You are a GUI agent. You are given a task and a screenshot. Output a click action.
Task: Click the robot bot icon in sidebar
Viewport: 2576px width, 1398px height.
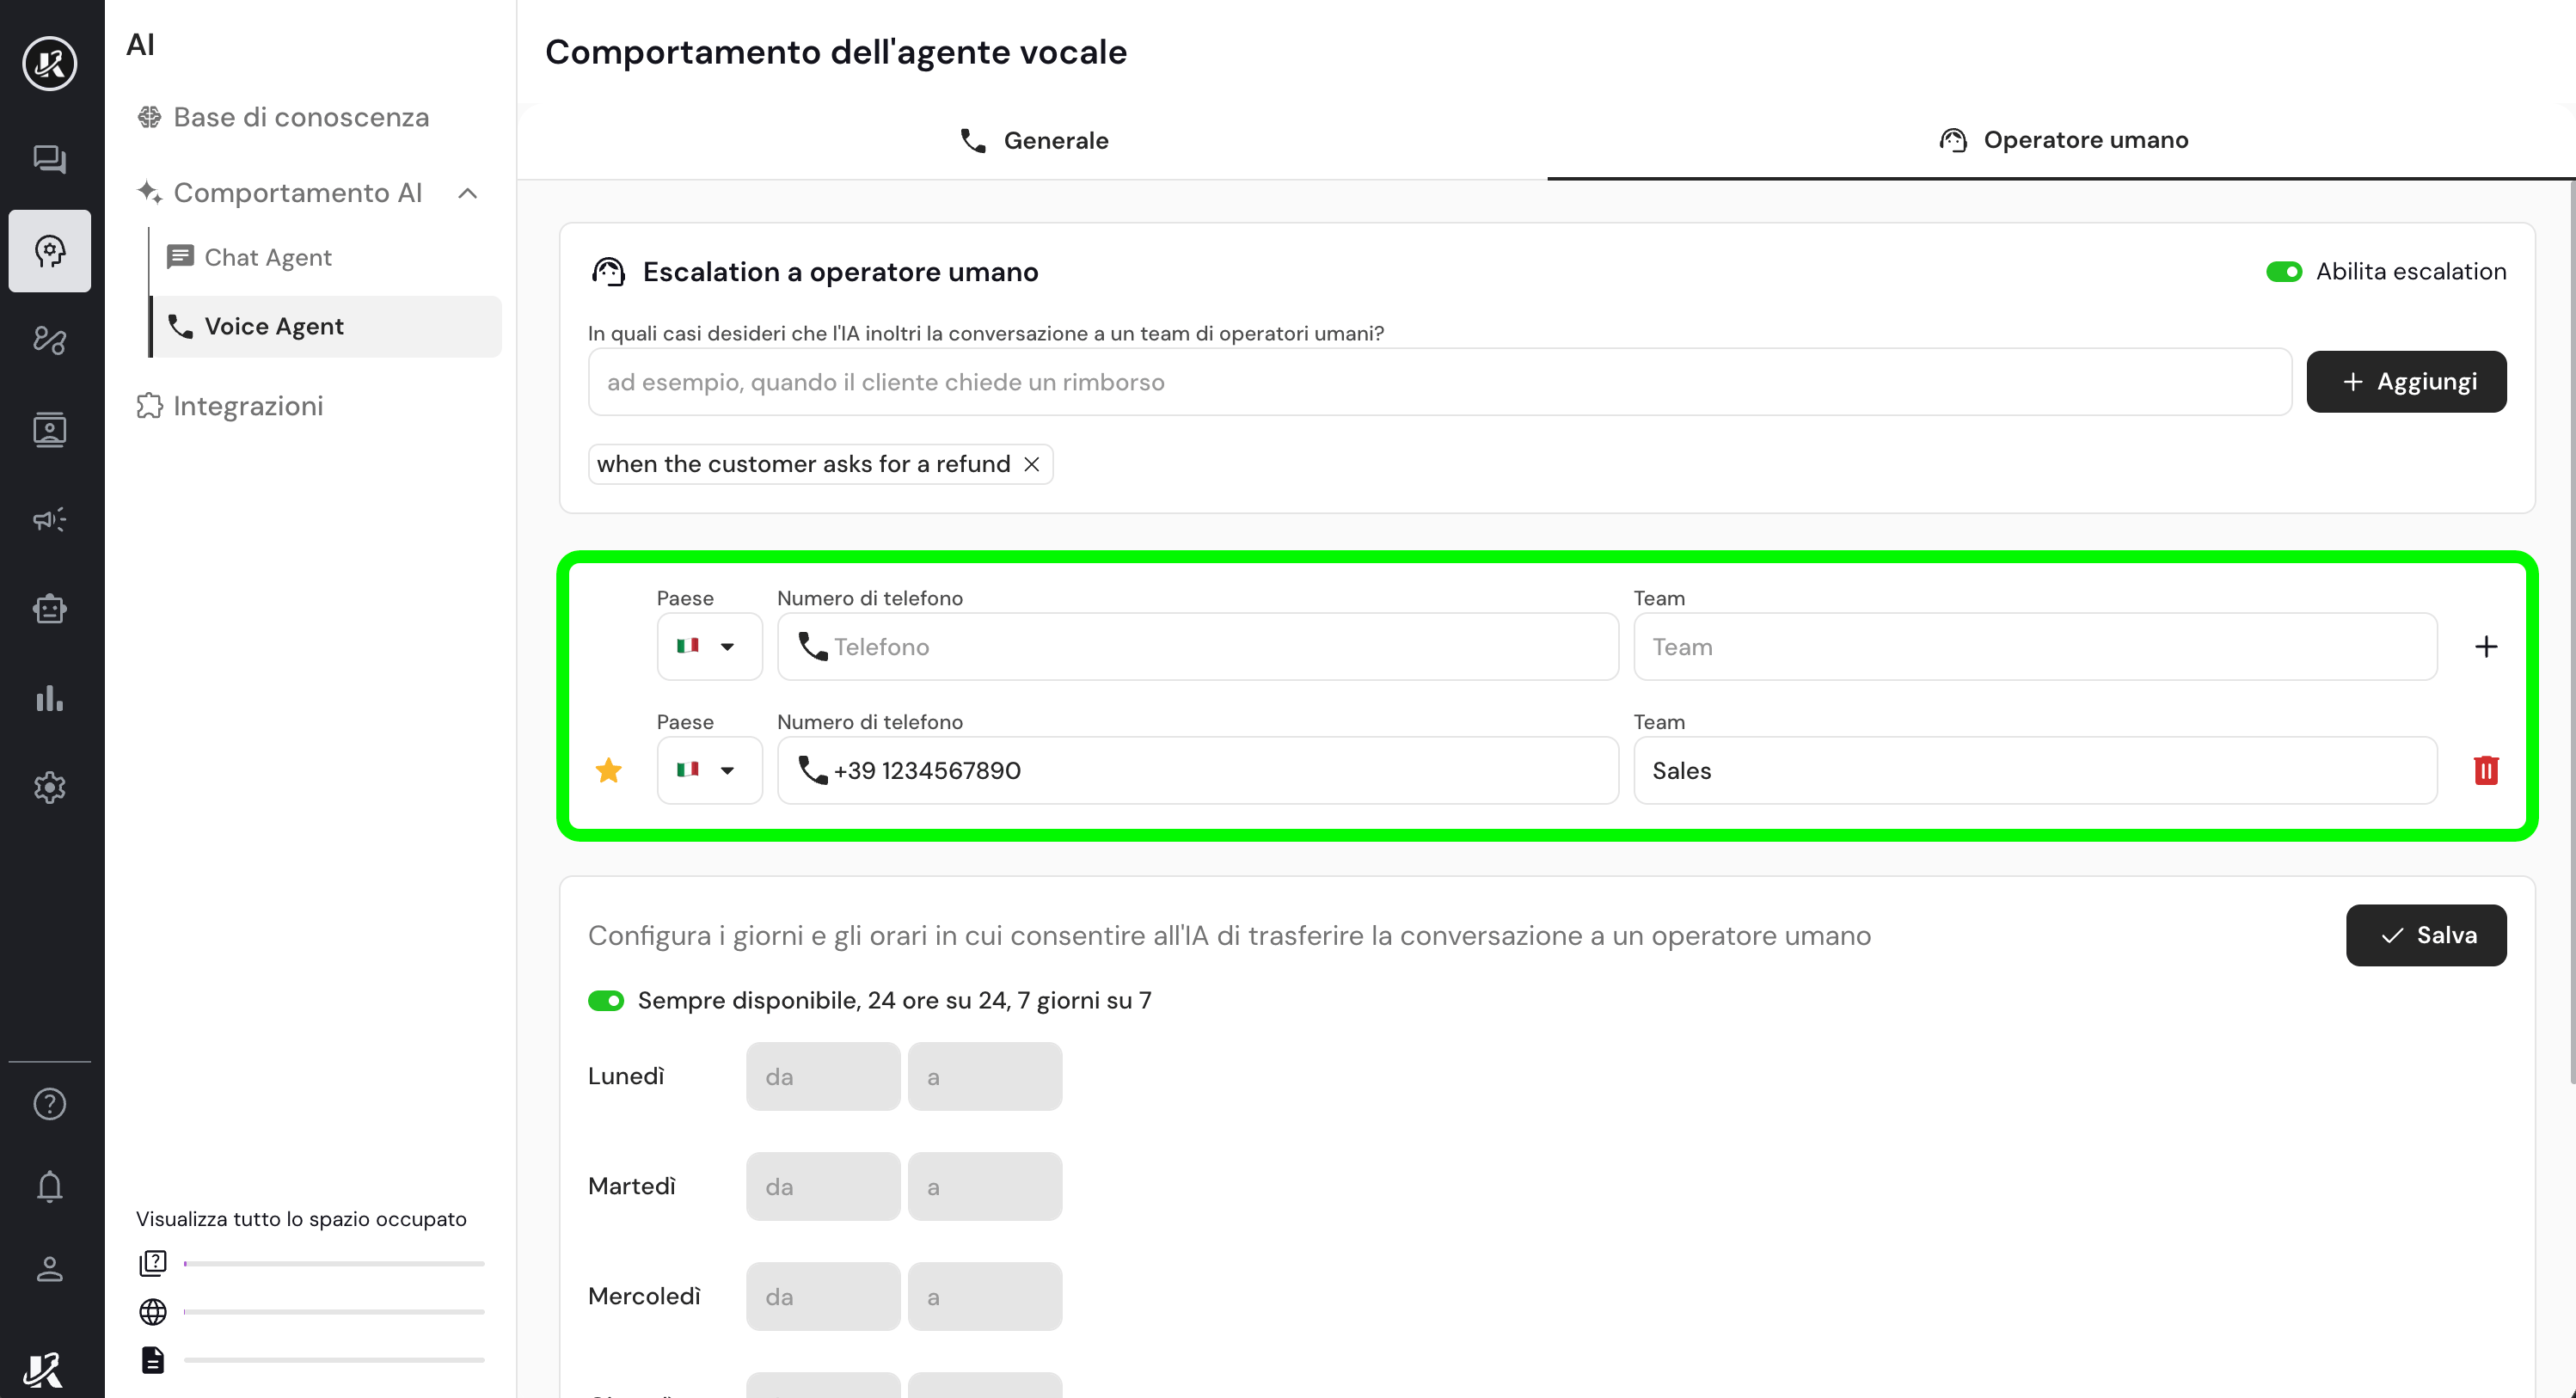pyautogui.click(x=49, y=609)
